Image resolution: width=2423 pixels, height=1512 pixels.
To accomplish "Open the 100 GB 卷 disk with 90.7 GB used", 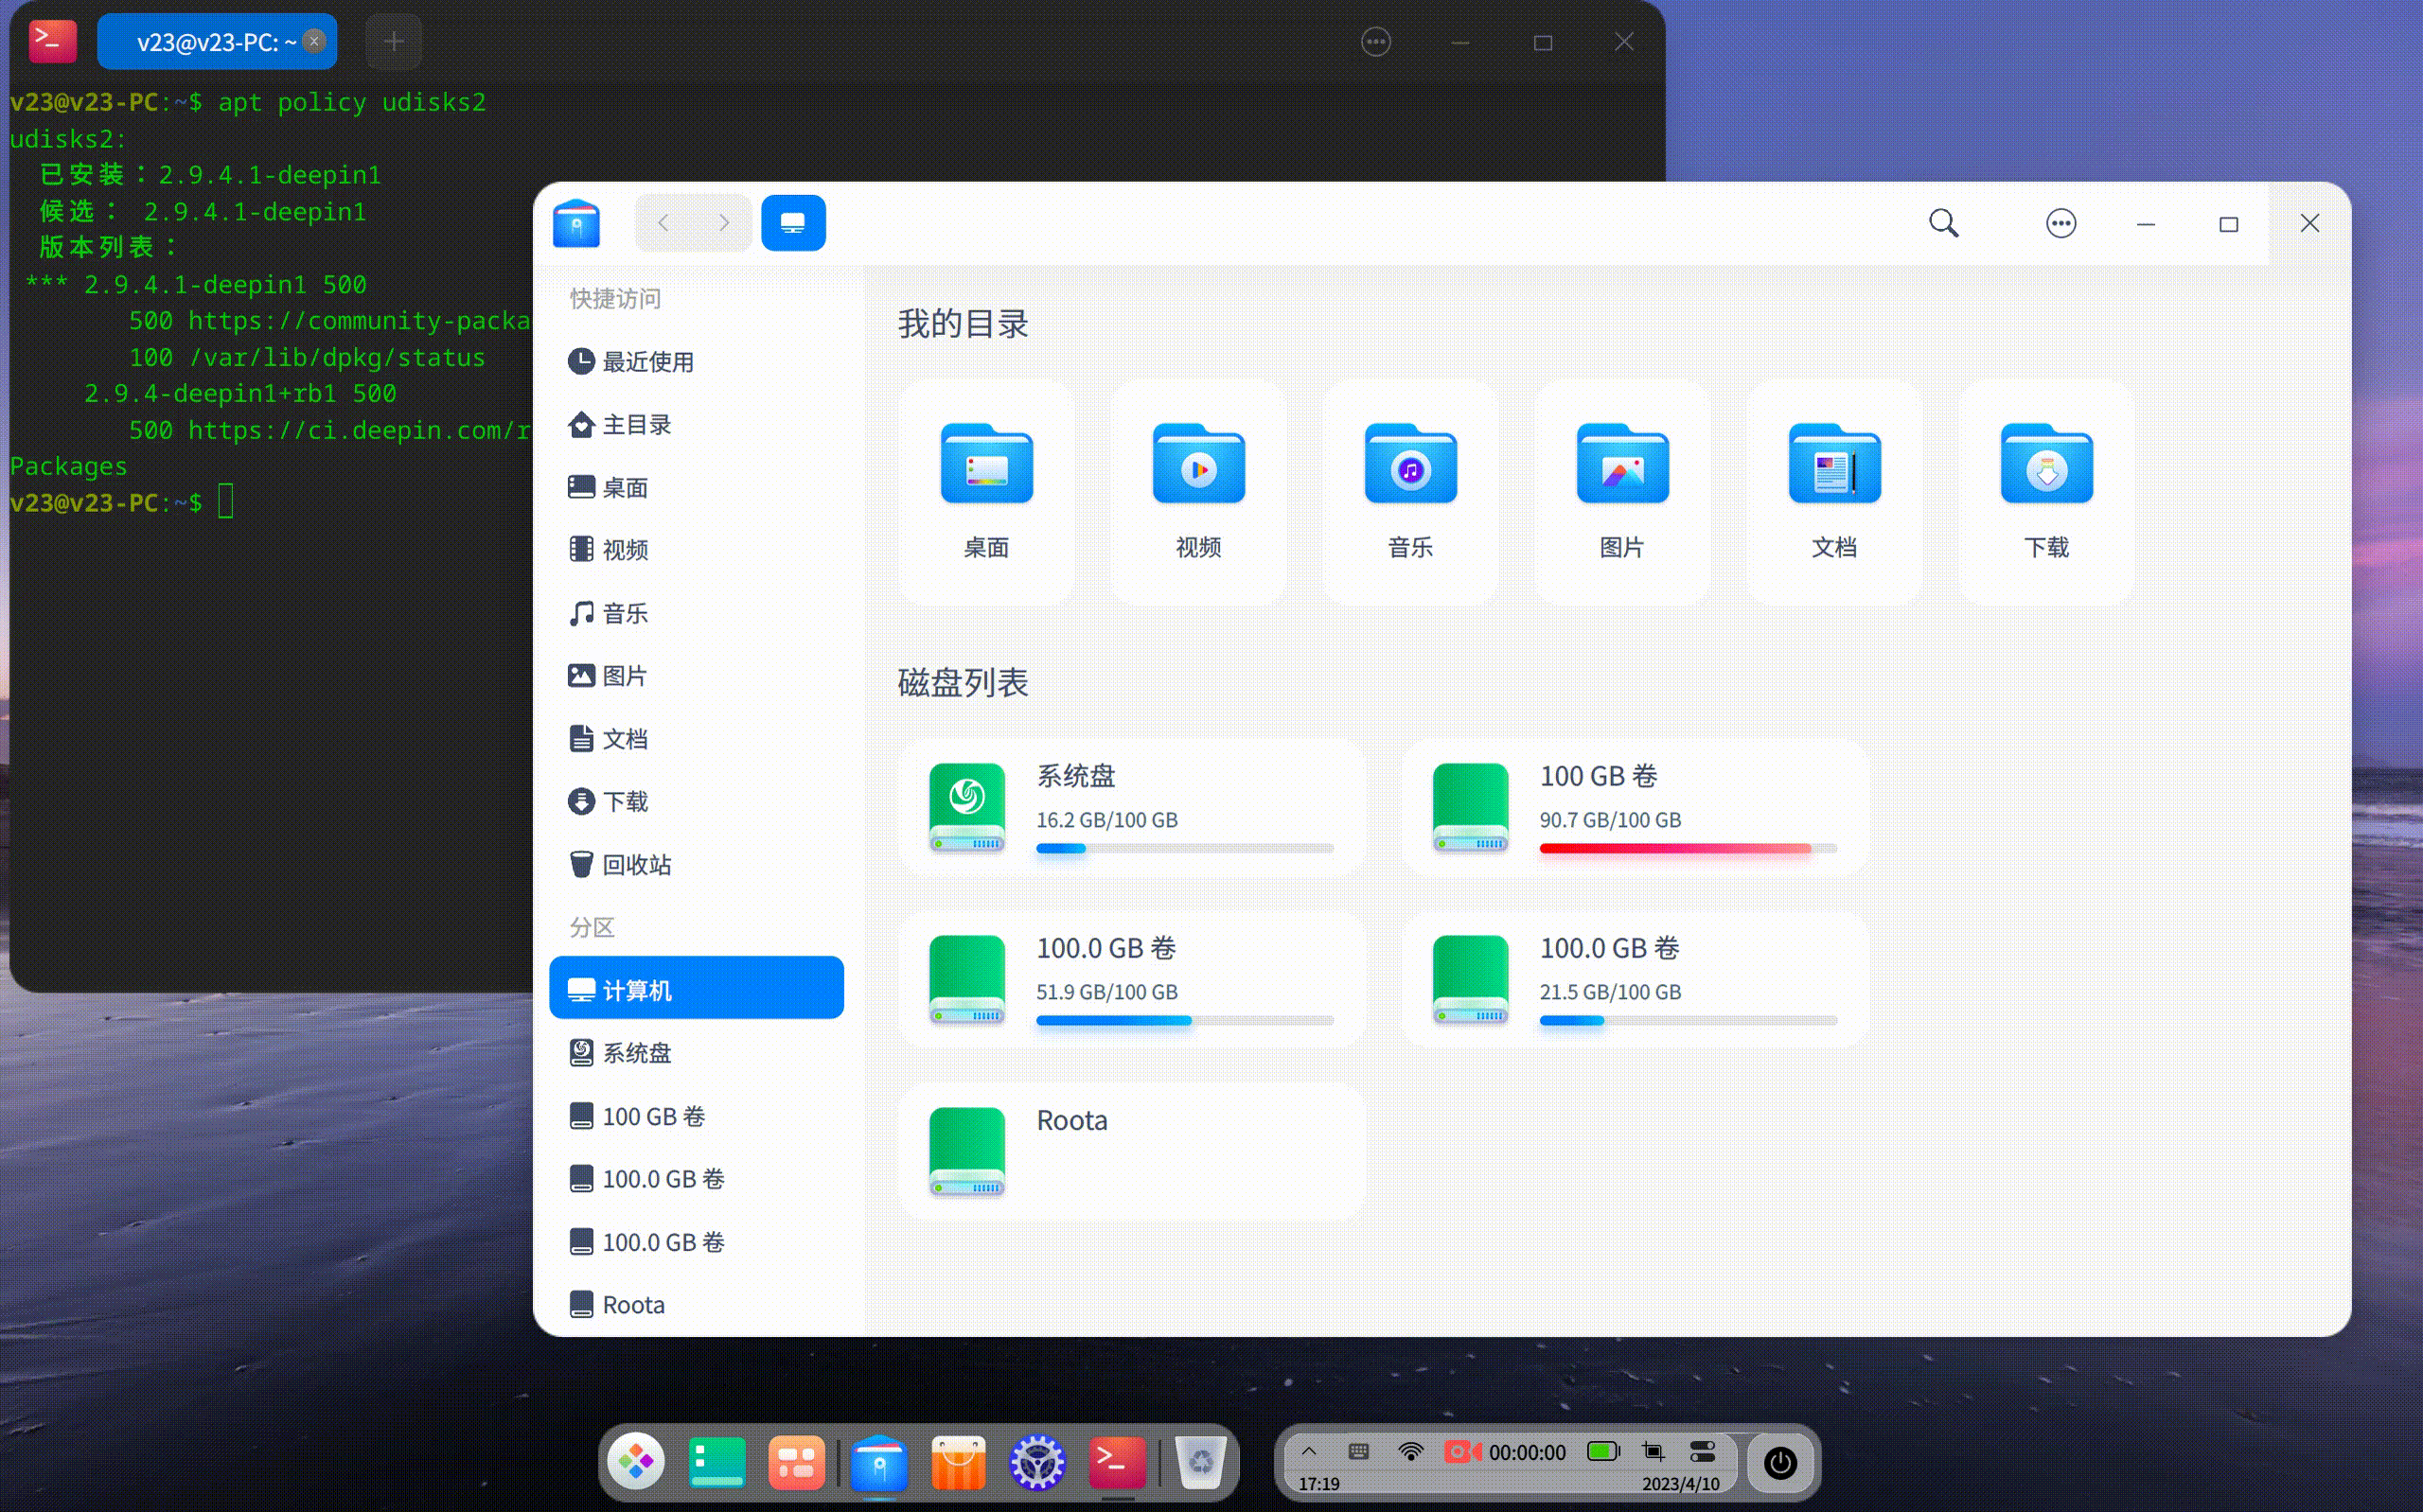I will 1635,808.
